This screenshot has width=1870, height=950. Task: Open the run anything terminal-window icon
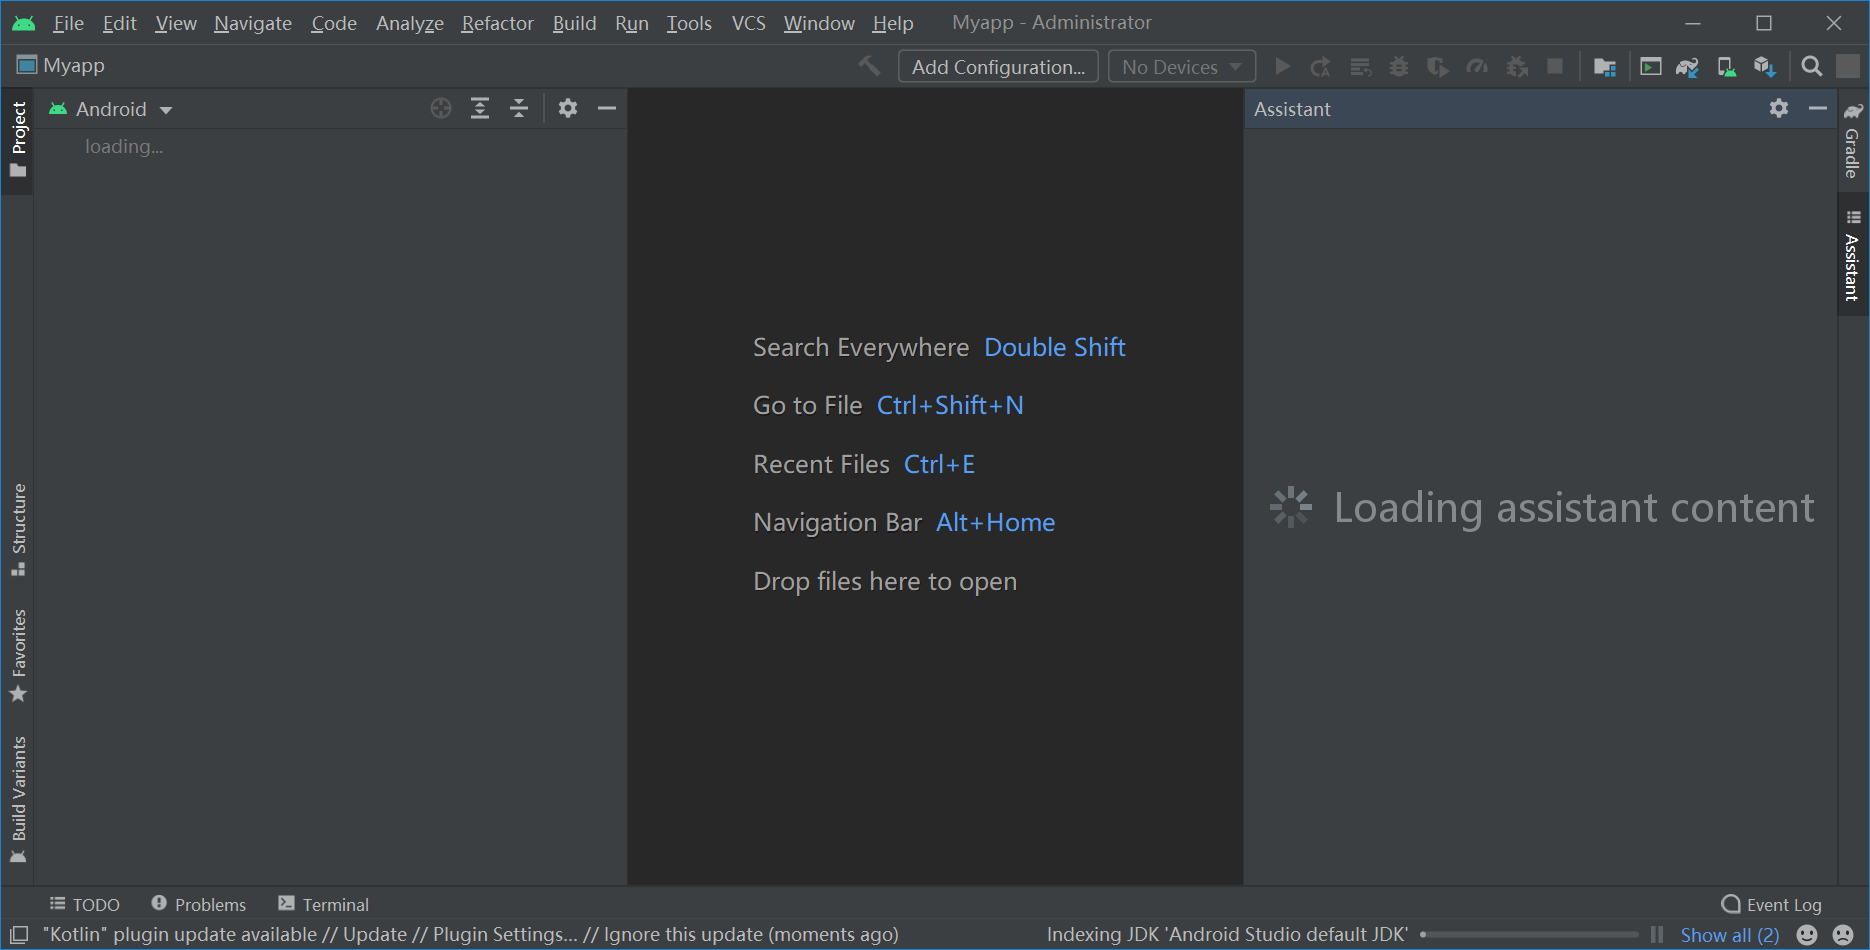1651,67
